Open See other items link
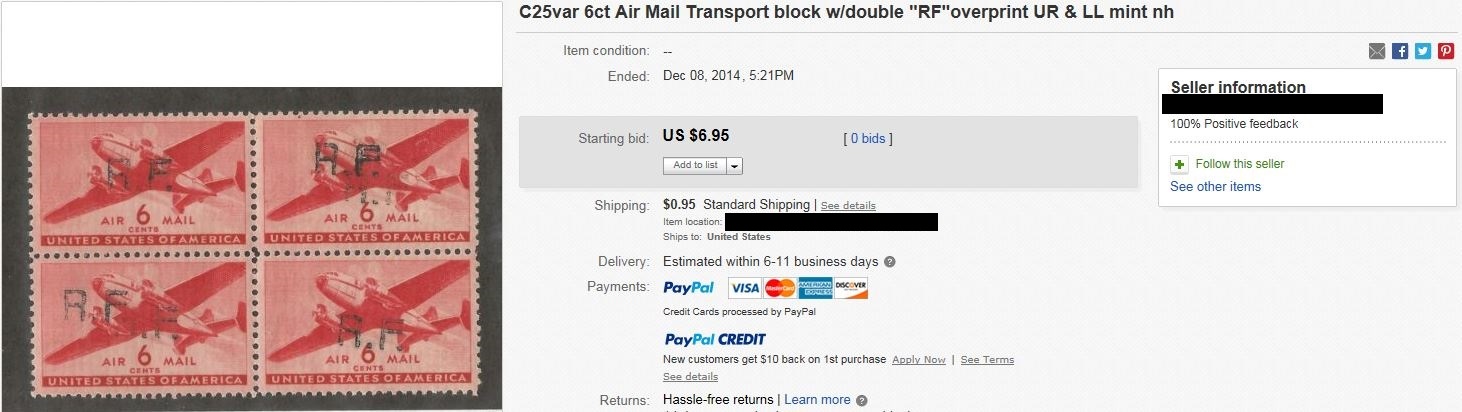The height and width of the screenshot is (412, 1462). tap(1215, 187)
